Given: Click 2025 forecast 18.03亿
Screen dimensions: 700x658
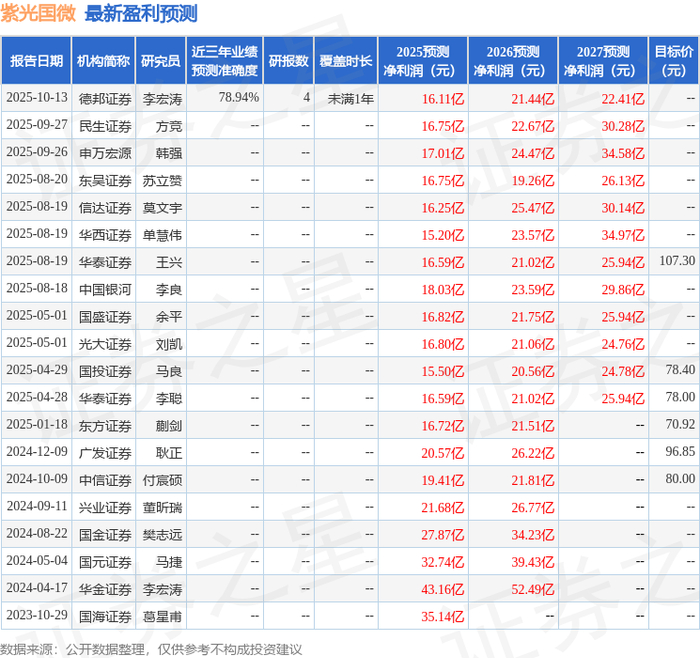Looking at the screenshot, I should pos(443,290).
